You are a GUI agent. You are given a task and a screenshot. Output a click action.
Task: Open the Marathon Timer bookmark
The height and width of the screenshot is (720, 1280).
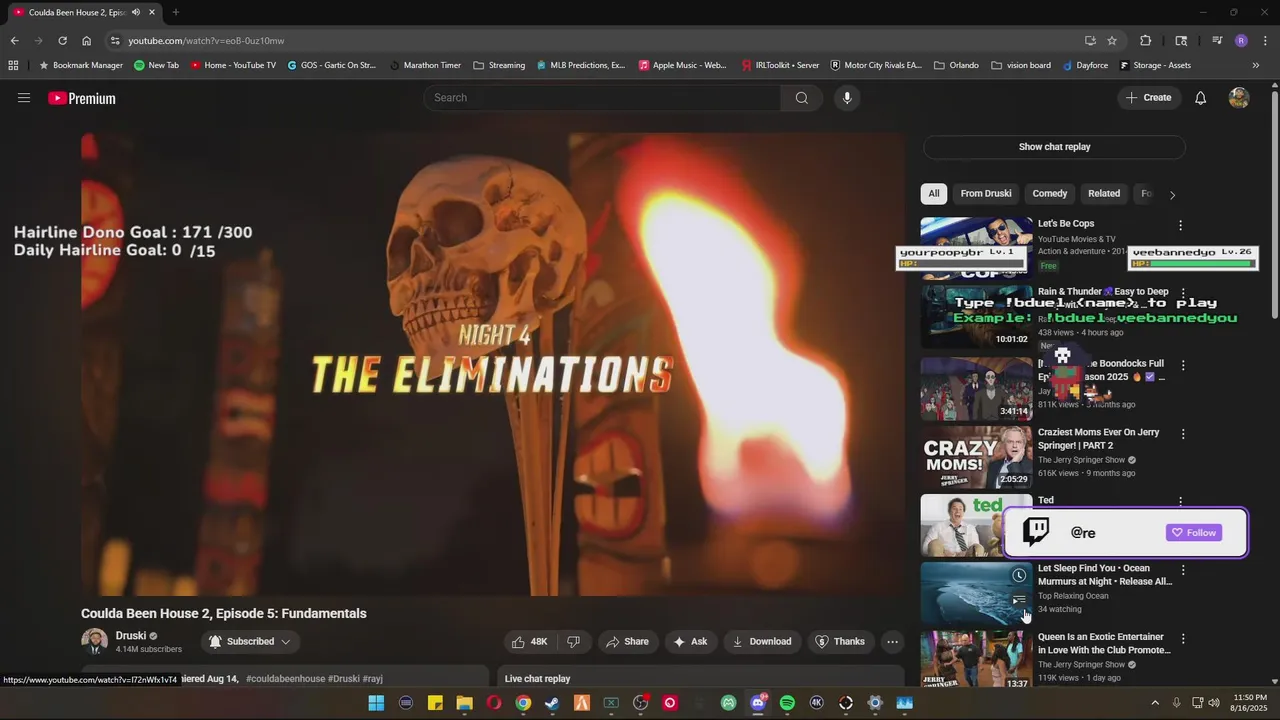425,65
